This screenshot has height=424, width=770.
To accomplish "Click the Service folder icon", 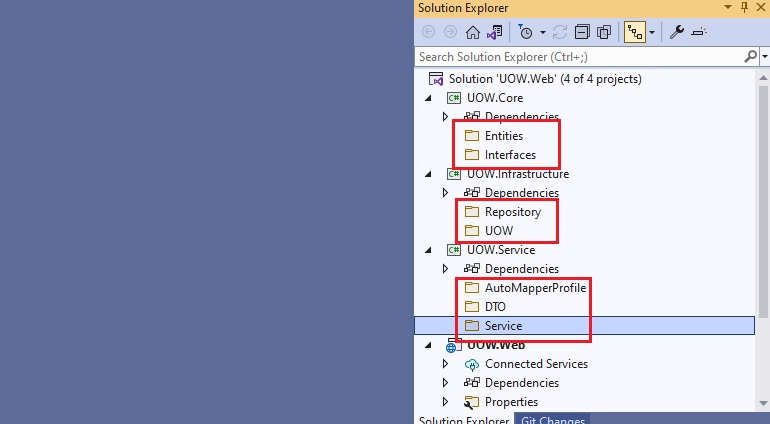I will tap(472, 326).
